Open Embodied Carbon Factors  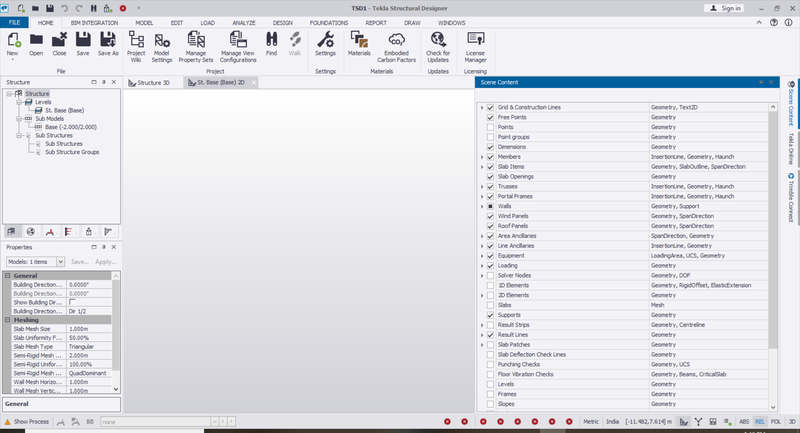coord(396,46)
